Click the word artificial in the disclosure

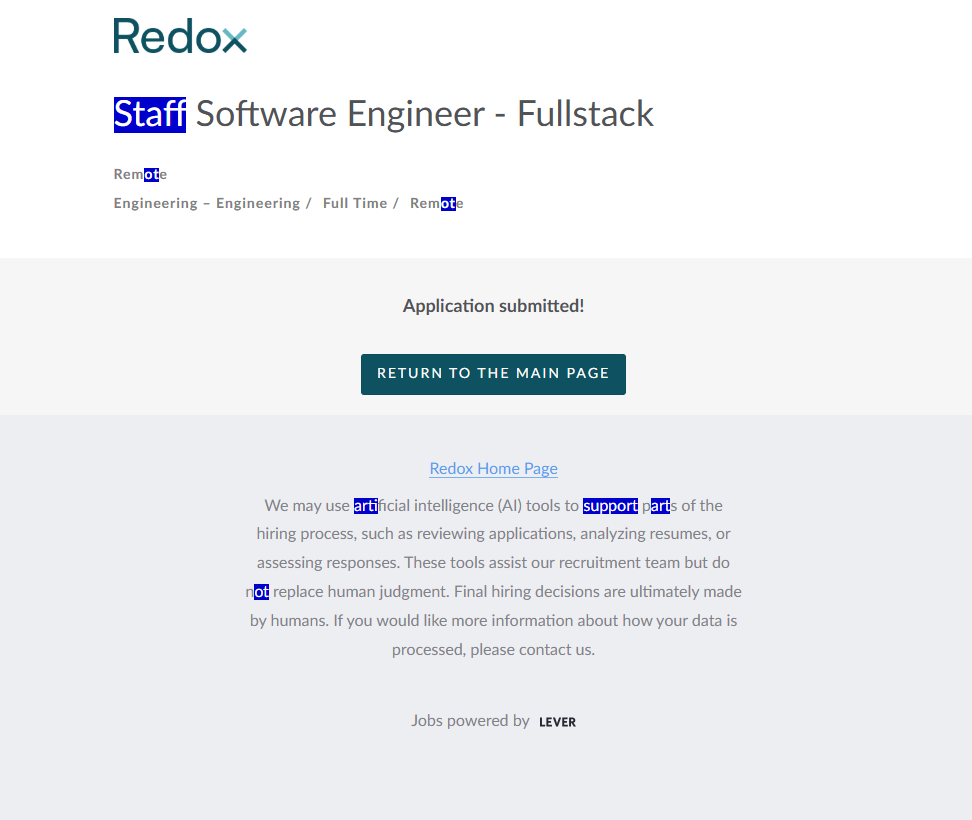[x=381, y=505]
